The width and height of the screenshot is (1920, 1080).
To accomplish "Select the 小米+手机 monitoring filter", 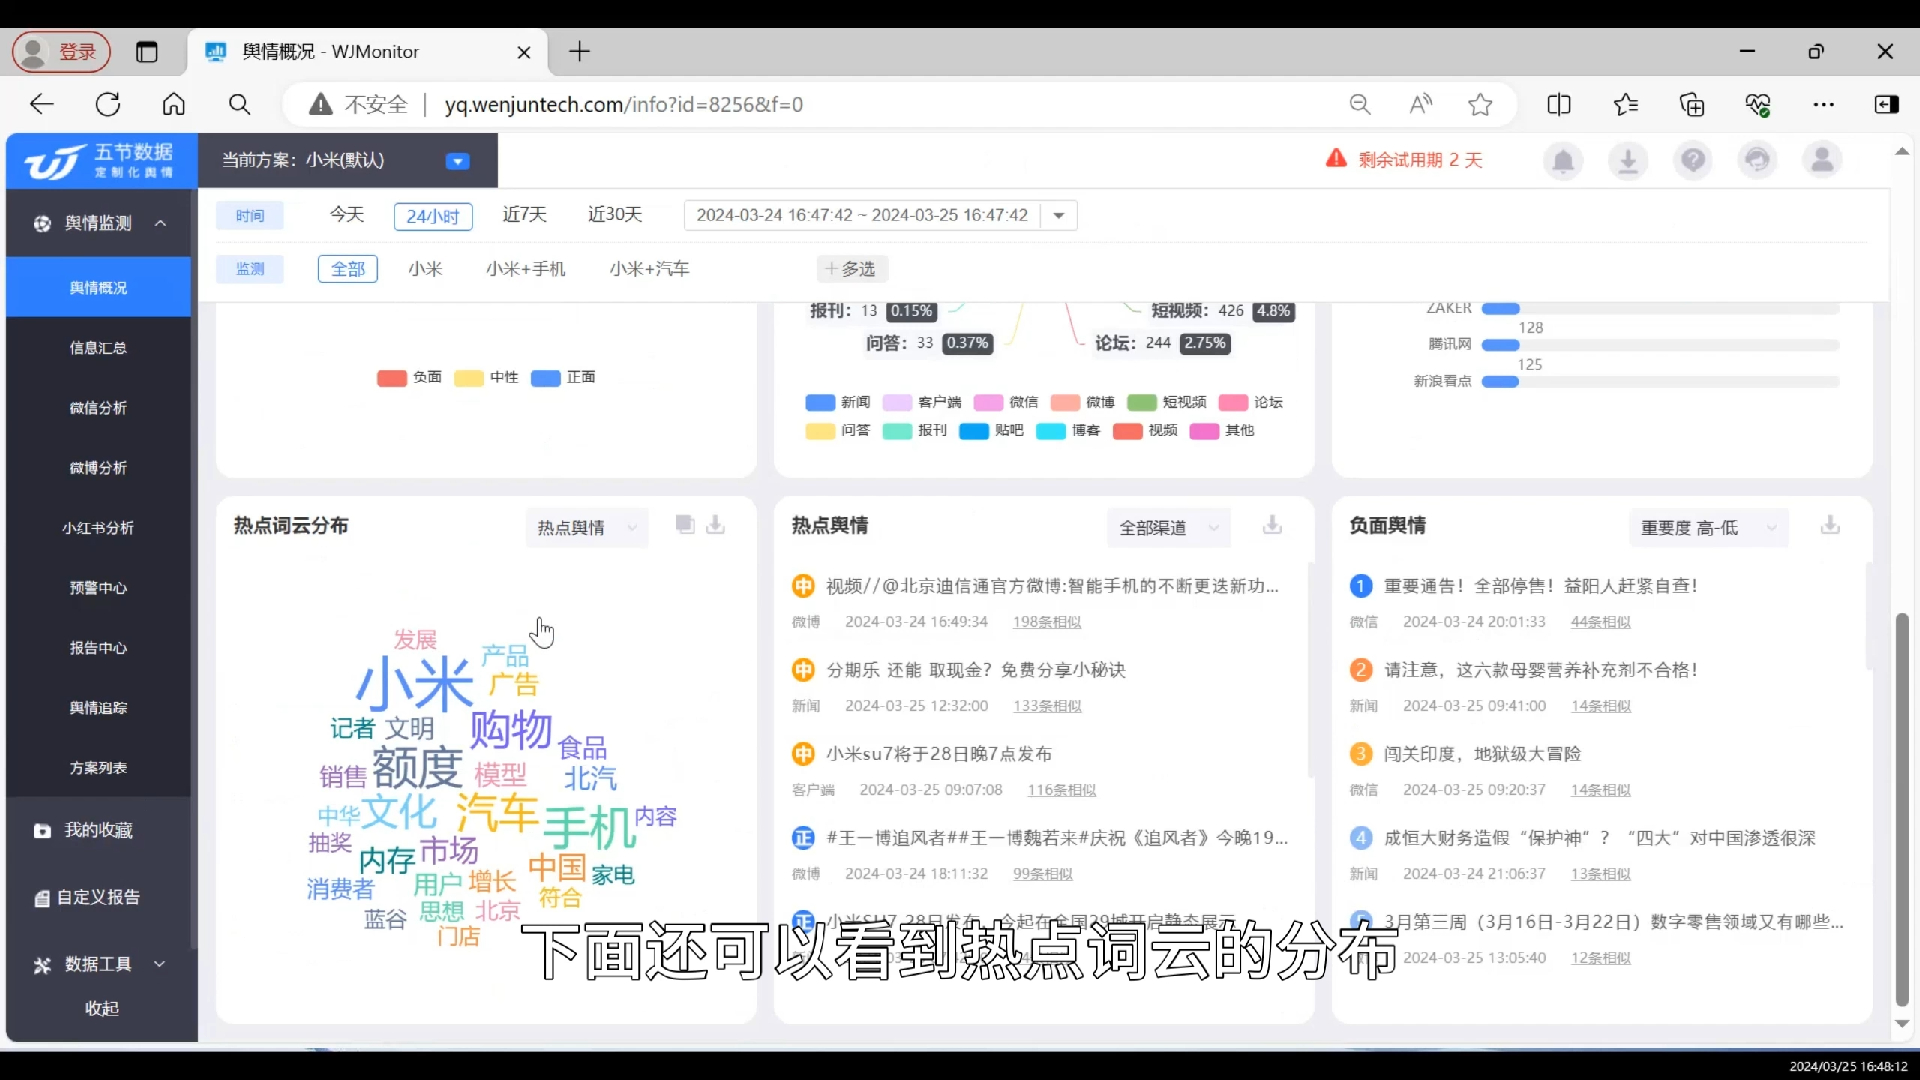I will click(x=526, y=269).
